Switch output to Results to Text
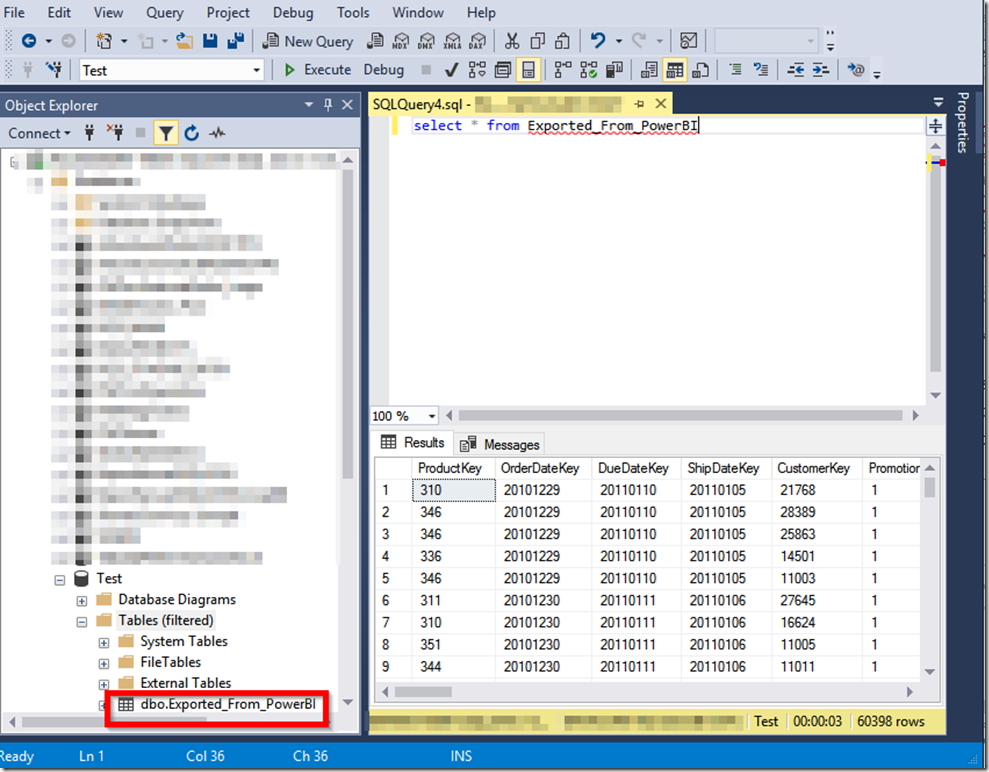989x772 pixels. point(649,69)
